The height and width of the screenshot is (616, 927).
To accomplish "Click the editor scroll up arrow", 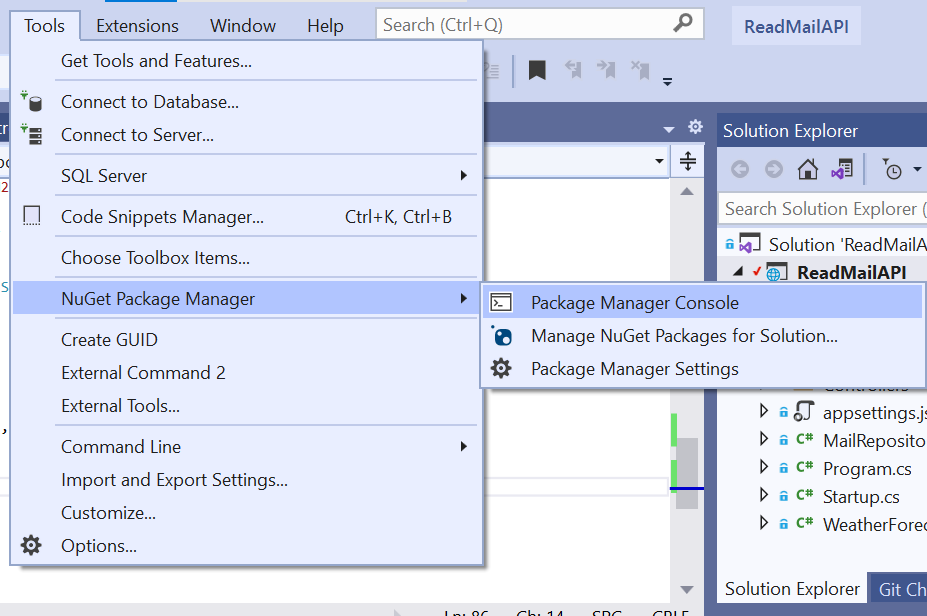I will (687, 192).
